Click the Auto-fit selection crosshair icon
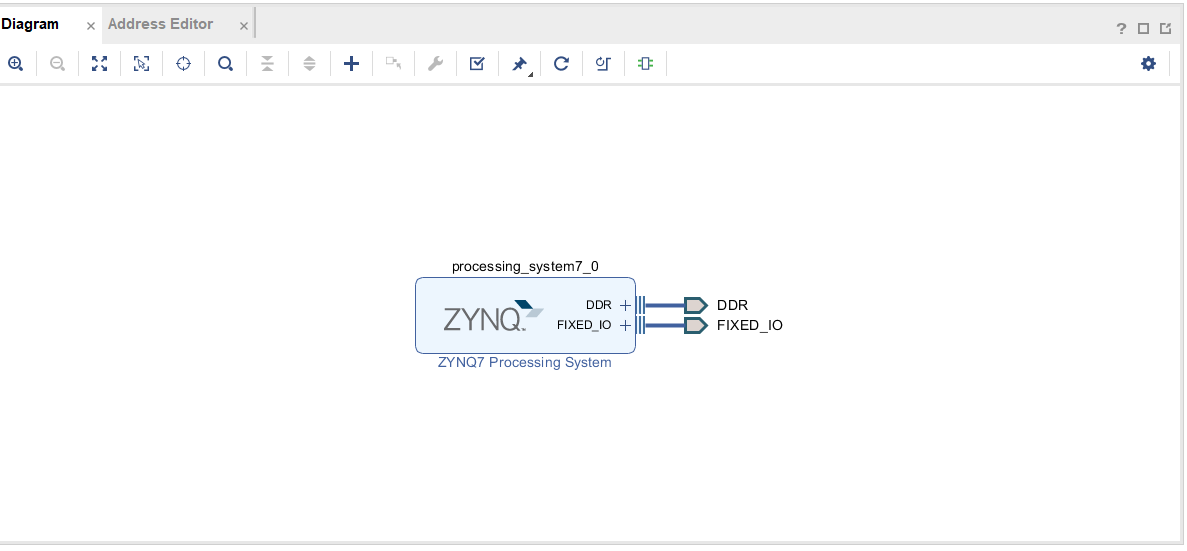This screenshot has width=1187, height=551. [183, 64]
